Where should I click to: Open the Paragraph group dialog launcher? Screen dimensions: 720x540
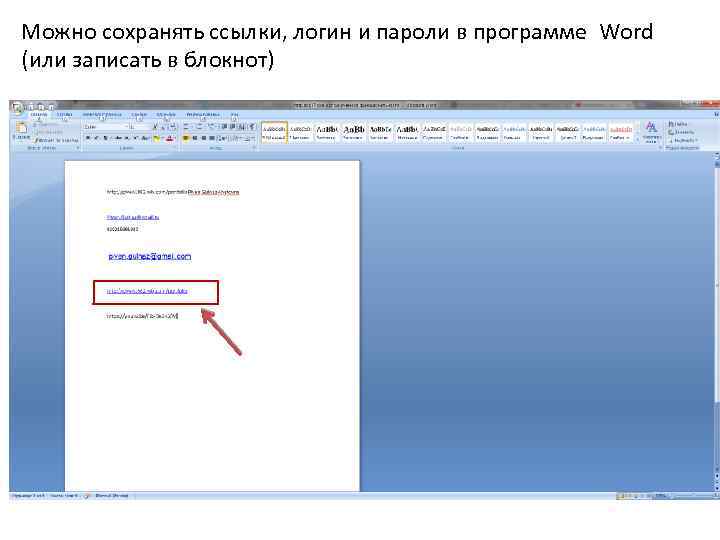tap(254, 148)
